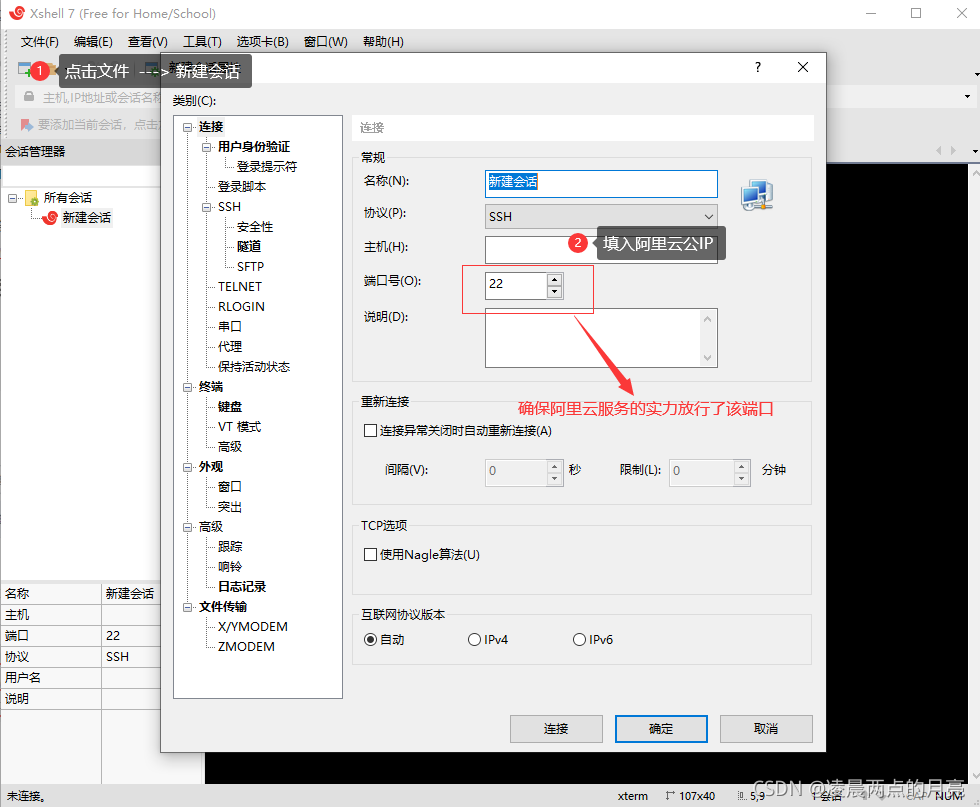Click Xshell logo in title bar
This screenshot has width=980, height=807.
click(x=17, y=13)
